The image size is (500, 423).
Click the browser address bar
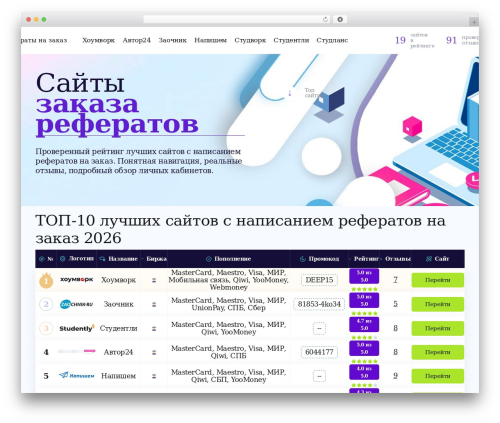click(237, 20)
